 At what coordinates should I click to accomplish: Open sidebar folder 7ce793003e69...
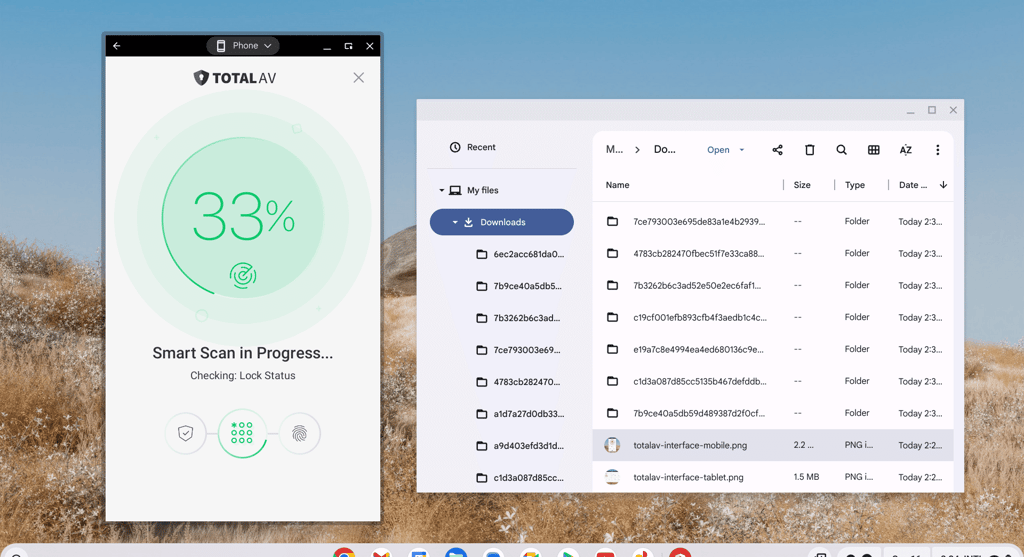520,350
